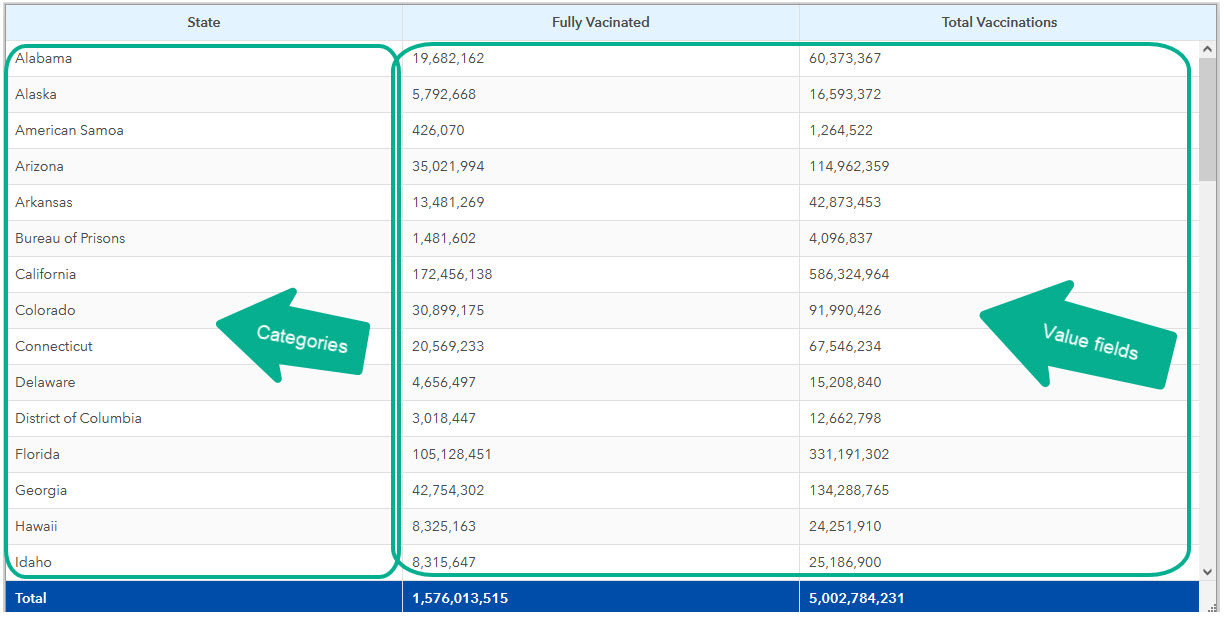Click the Bureau of Prisons entry

pos(70,238)
